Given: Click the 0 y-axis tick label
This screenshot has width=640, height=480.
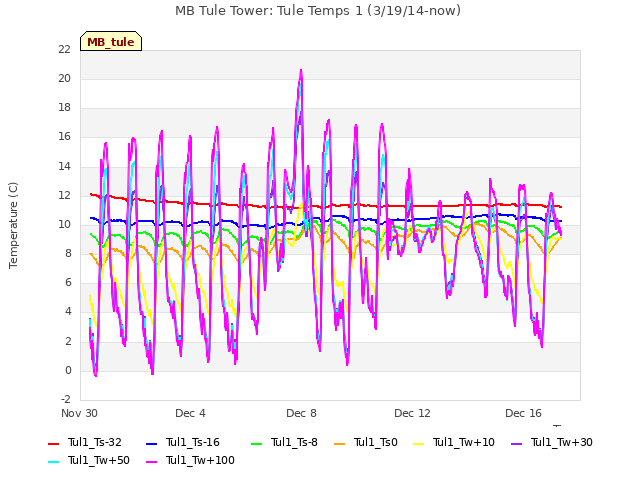Looking at the screenshot, I should click(x=68, y=371).
